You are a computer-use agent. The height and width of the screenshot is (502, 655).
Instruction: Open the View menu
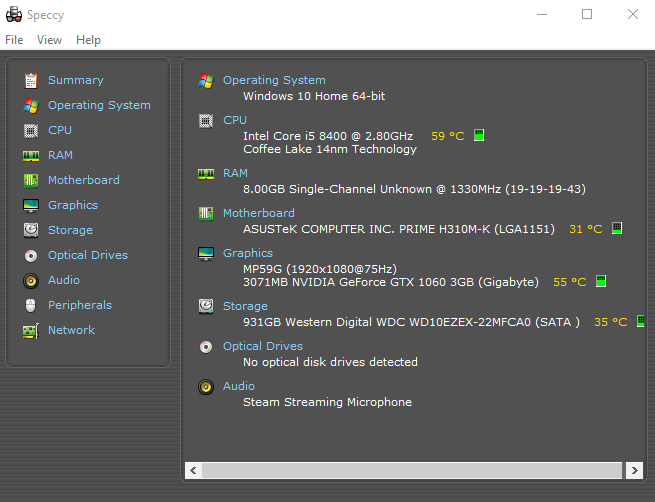pos(49,40)
